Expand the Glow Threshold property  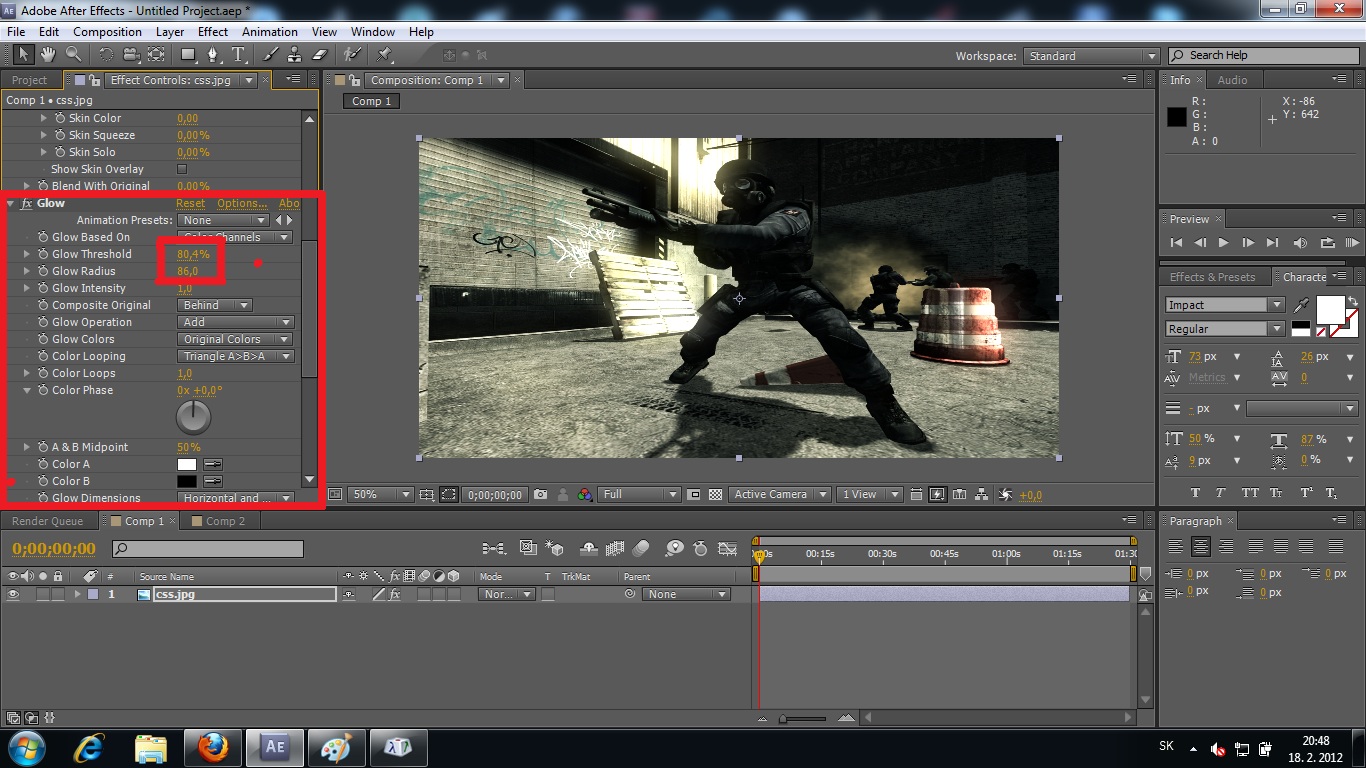[27, 254]
